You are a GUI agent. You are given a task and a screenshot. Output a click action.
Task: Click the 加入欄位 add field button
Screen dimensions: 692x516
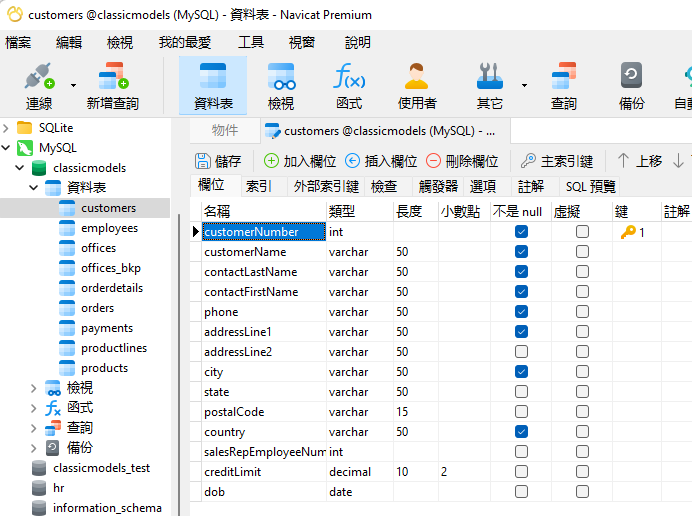click(x=299, y=161)
